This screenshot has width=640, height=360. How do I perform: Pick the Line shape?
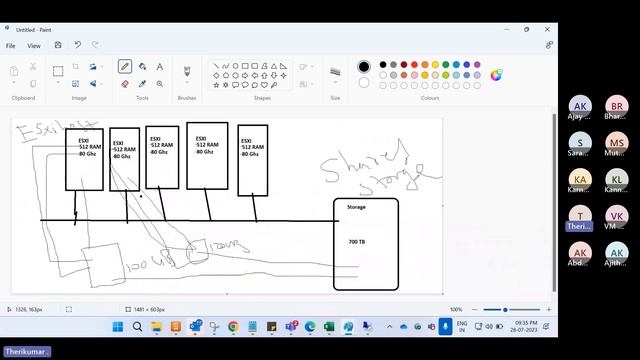click(x=216, y=66)
